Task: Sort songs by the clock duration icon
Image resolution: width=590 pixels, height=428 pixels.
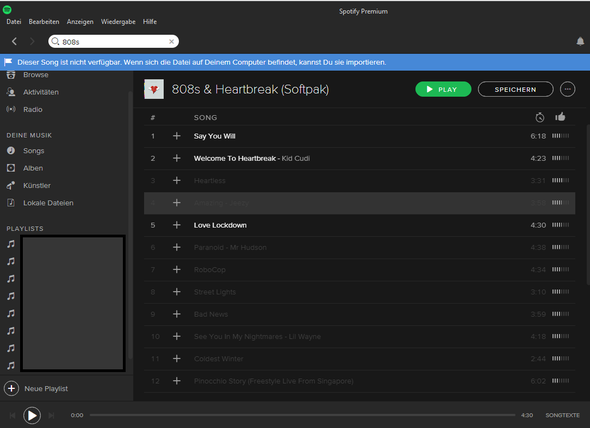Action: 540,117
